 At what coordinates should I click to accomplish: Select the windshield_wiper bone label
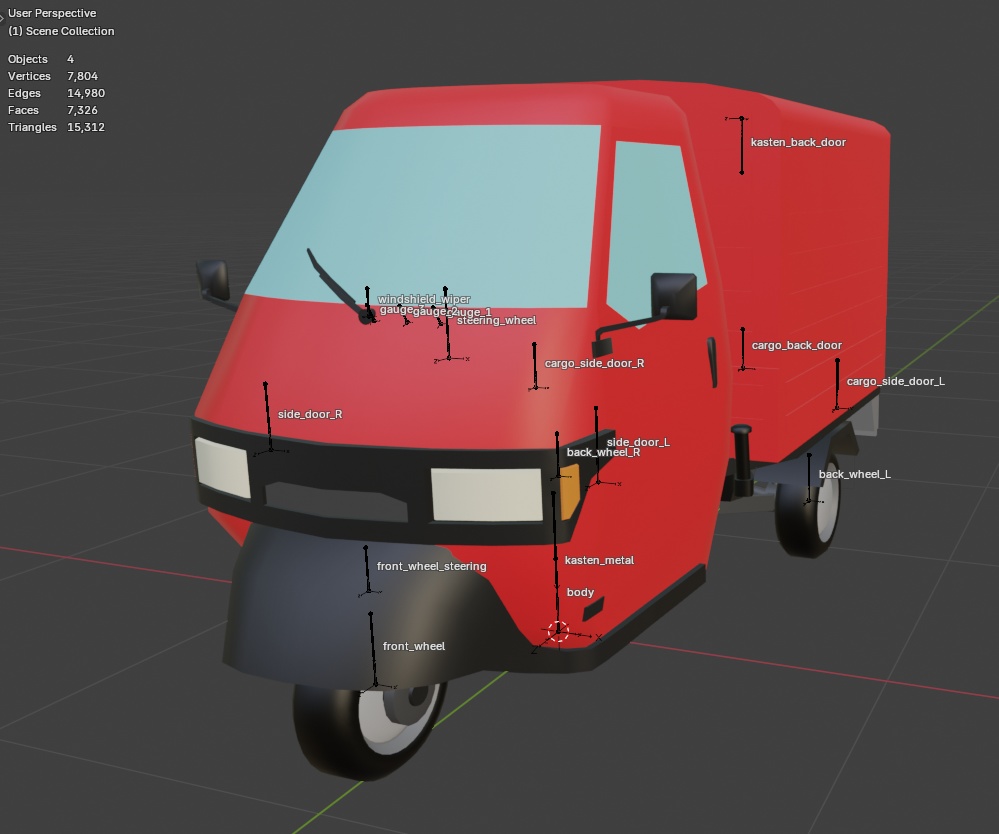(x=424, y=299)
